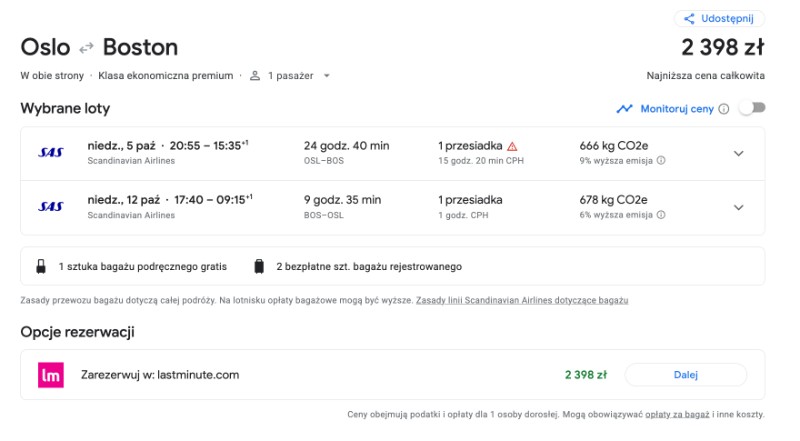Click SAS logo on the 12 paź flight

51,207
